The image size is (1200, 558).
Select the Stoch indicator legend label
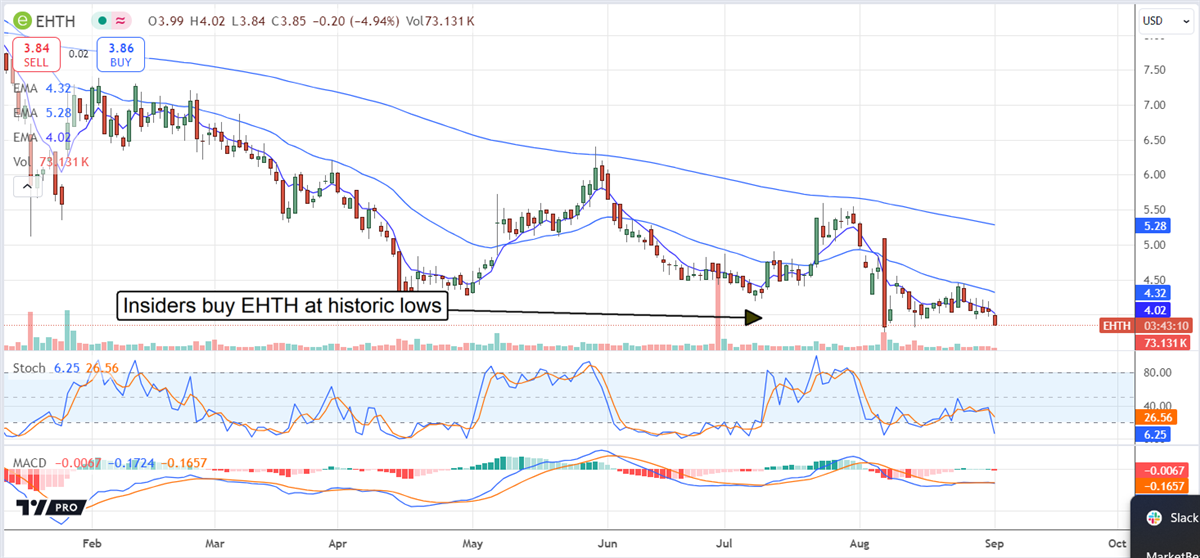[27, 368]
